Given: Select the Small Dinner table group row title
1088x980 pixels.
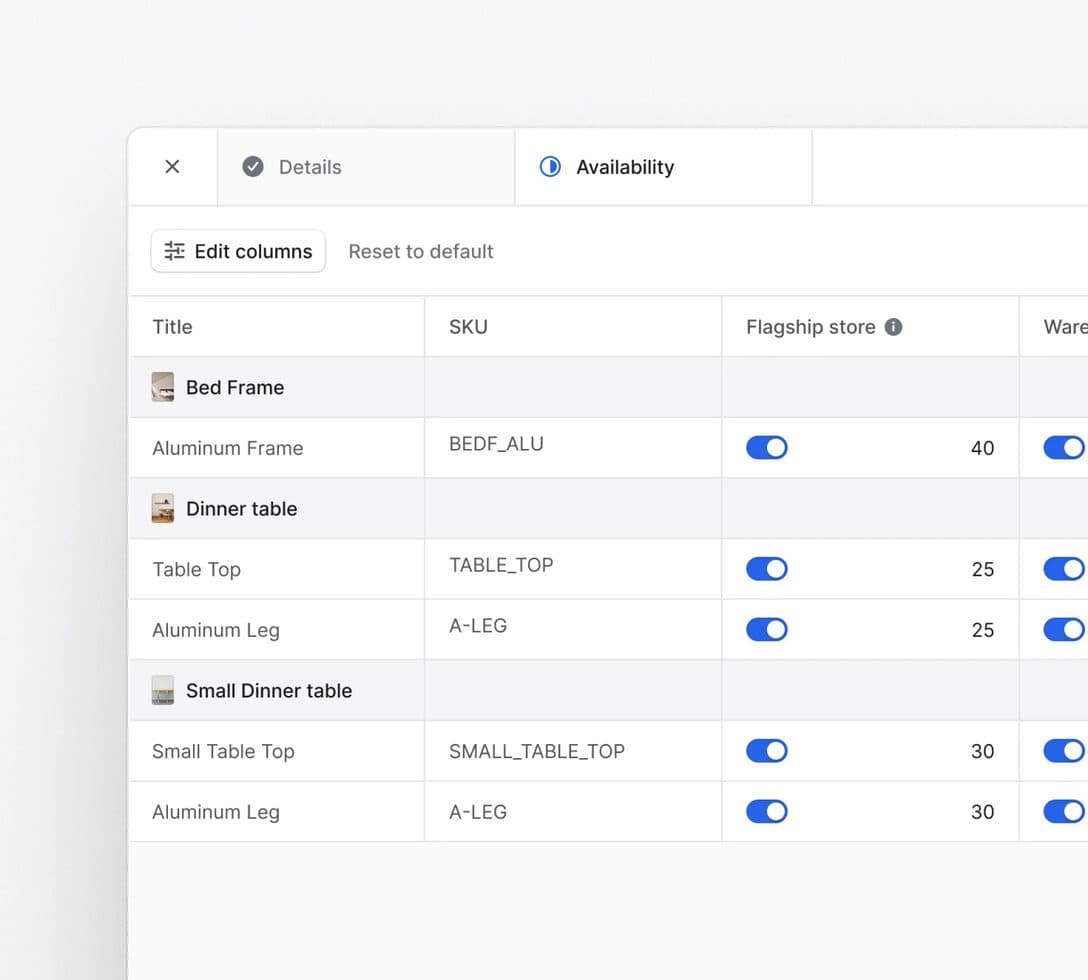Looking at the screenshot, I should tap(269, 691).
